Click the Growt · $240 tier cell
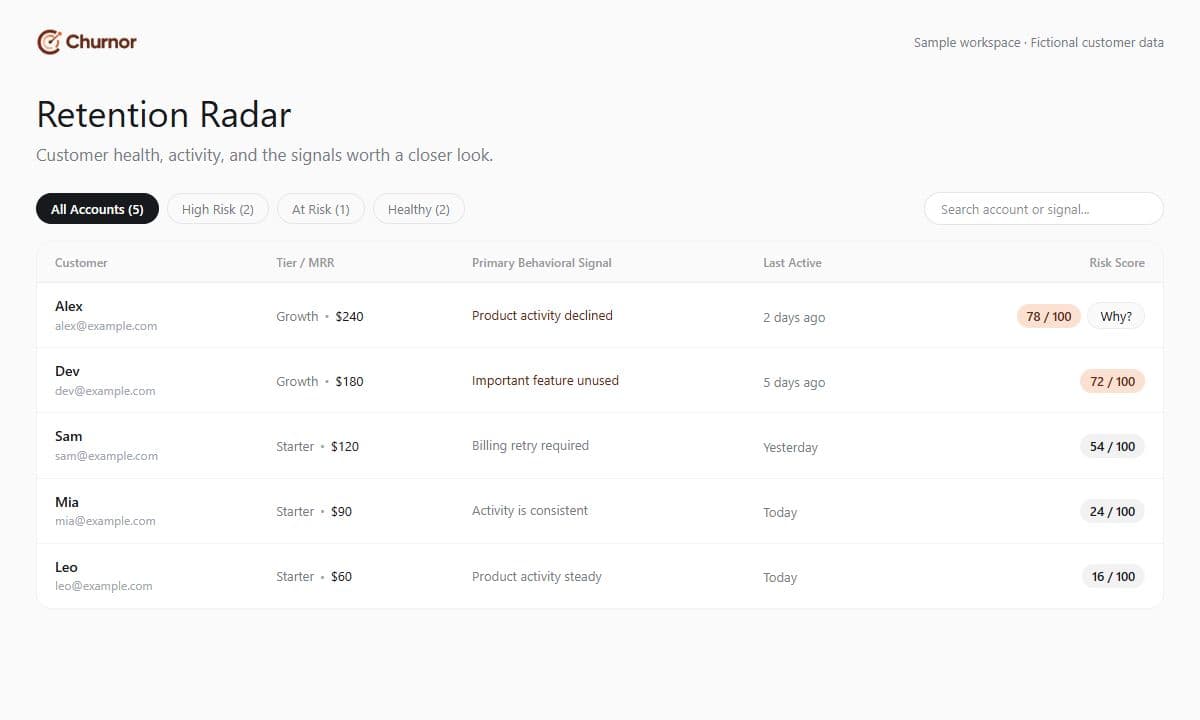1200x720 pixels. [x=320, y=316]
